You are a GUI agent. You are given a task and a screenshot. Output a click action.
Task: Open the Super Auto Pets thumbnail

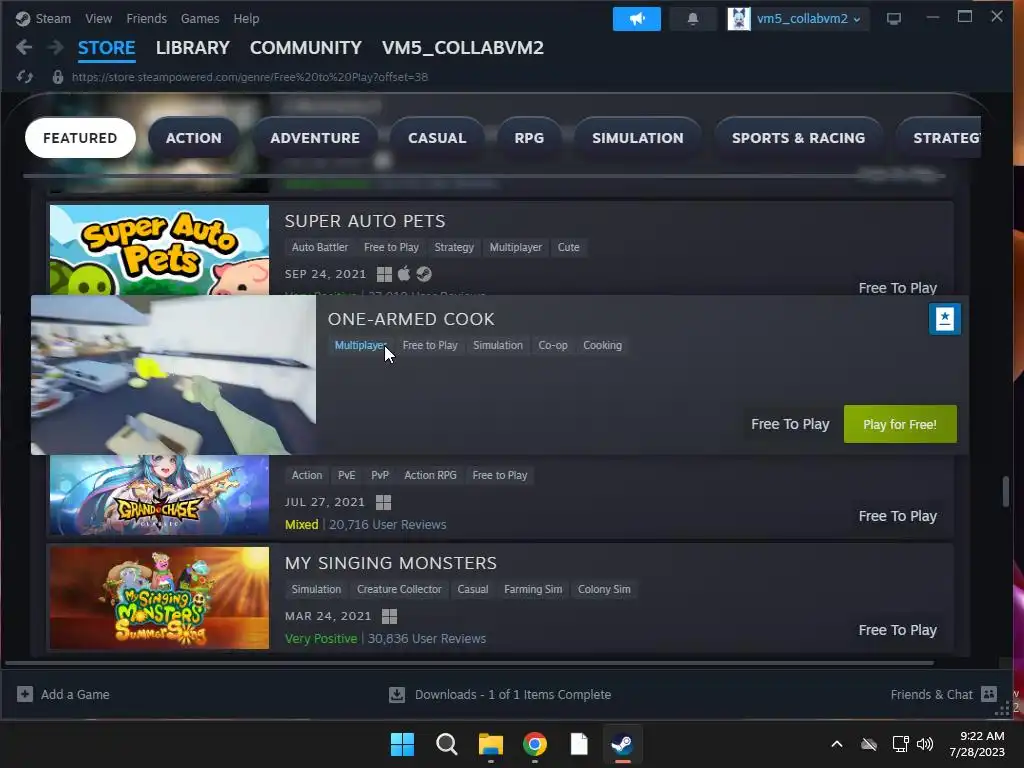(159, 250)
